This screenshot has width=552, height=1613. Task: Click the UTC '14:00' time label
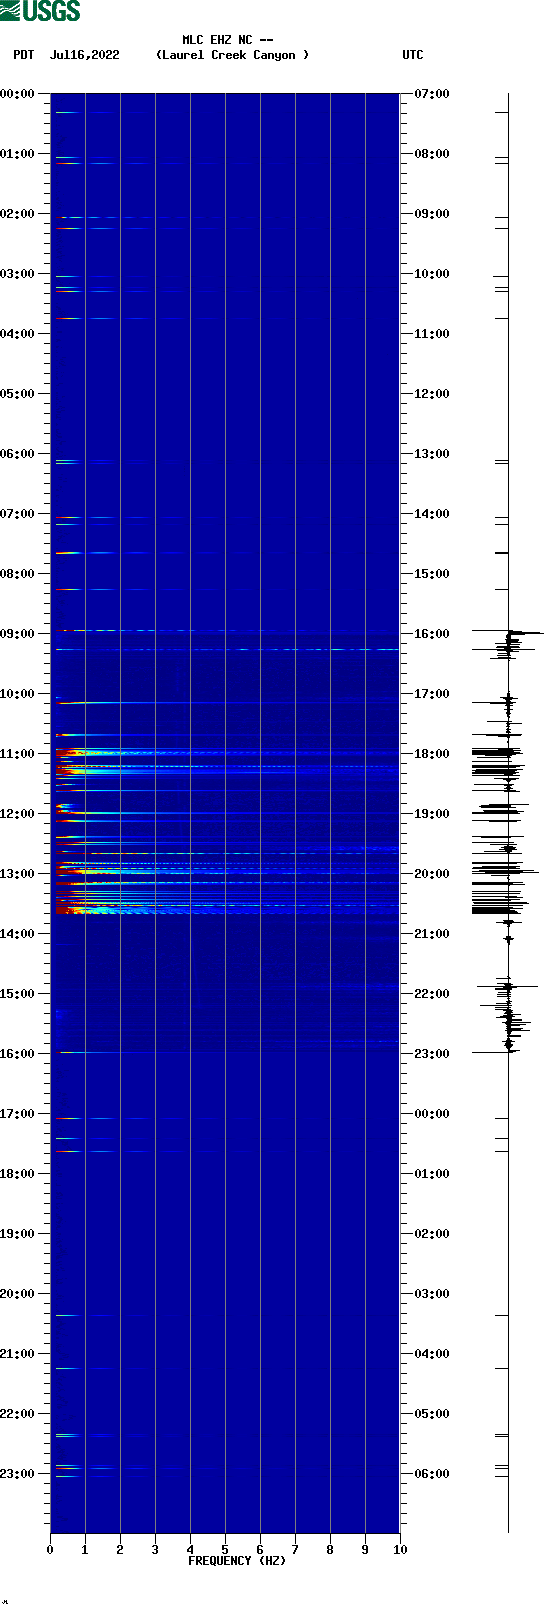[432, 514]
